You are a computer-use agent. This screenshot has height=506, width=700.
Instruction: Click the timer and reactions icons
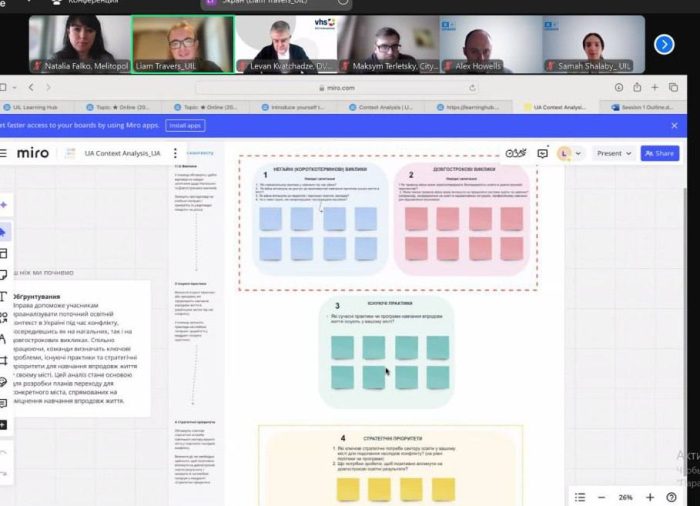[x=516, y=153]
